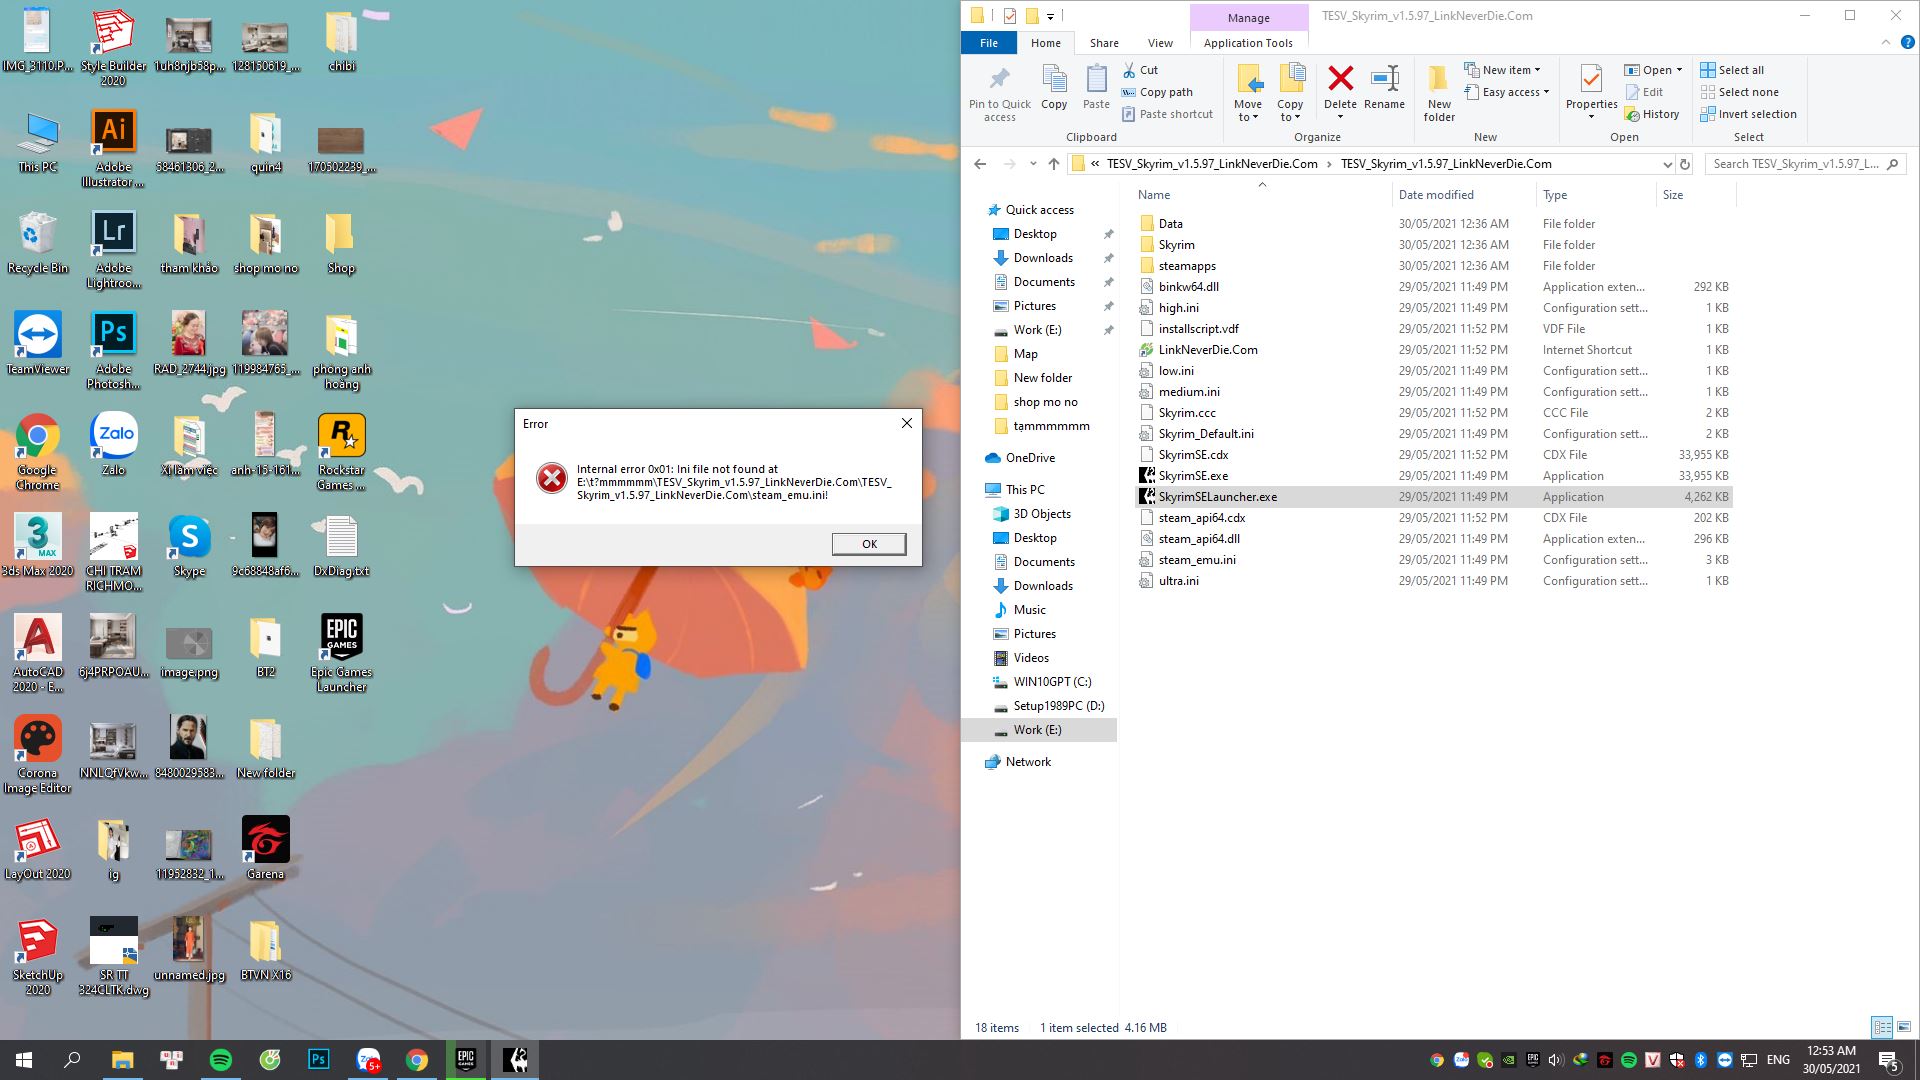Expand the OneDrive tree item
Image resolution: width=1920 pixels, height=1080 pixels.
coord(980,458)
